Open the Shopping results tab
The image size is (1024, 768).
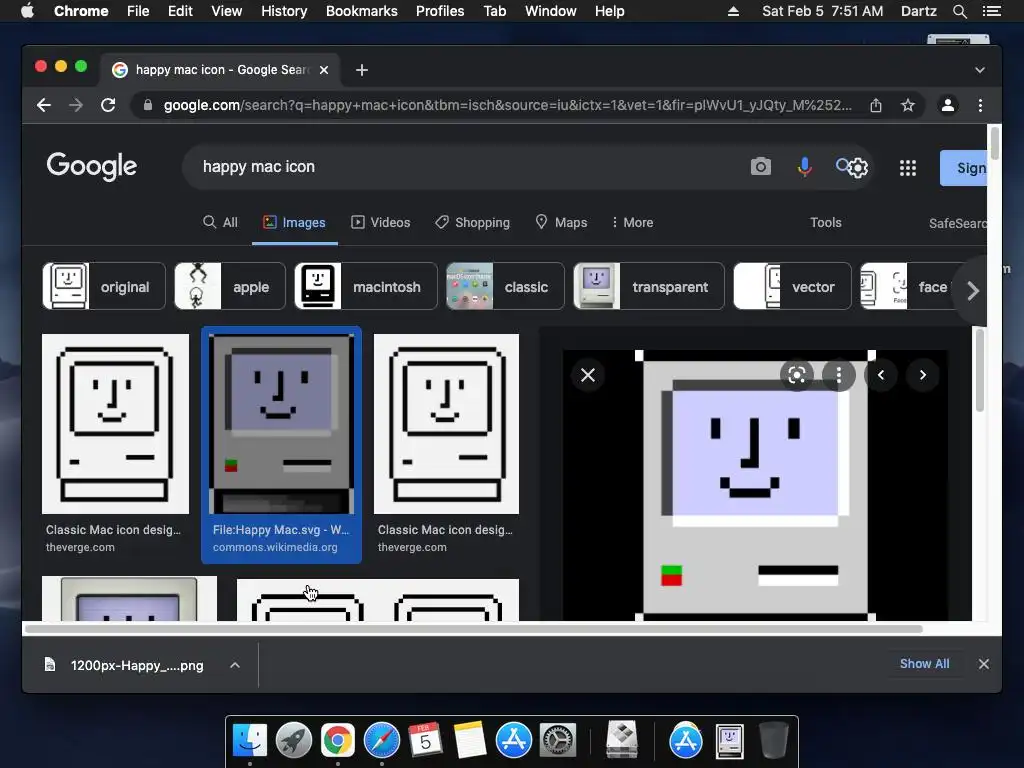point(472,223)
